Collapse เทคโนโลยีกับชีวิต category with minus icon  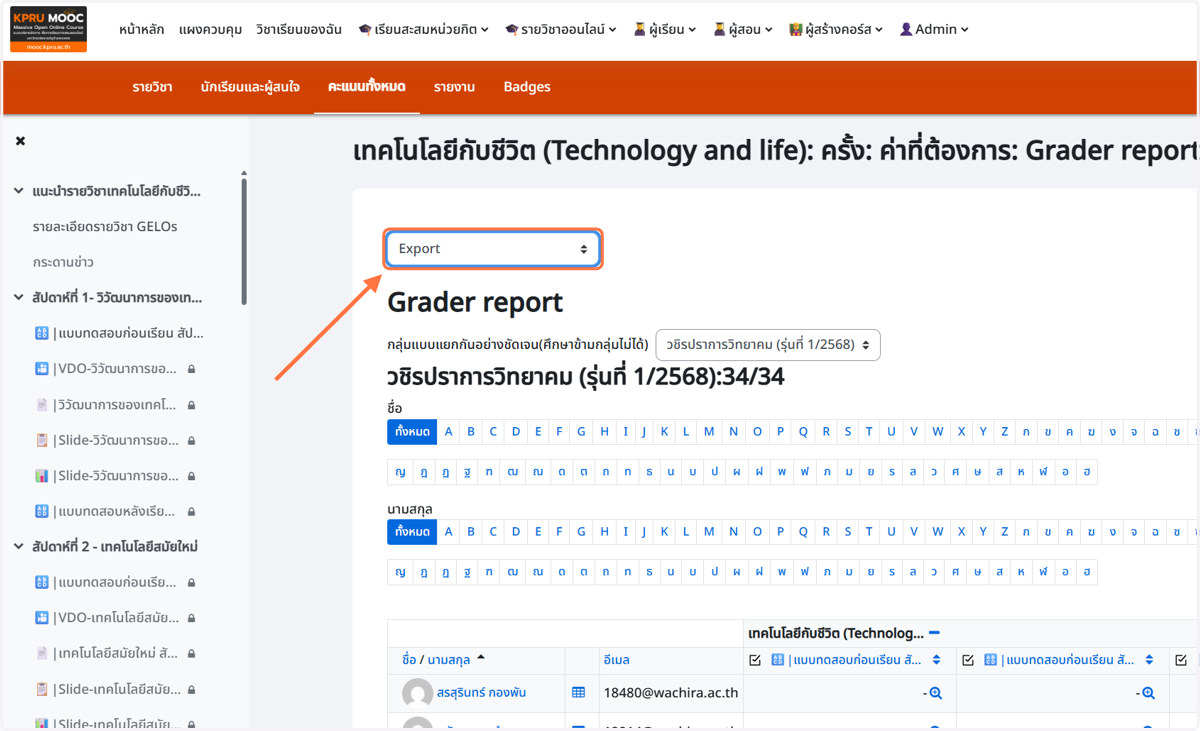click(934, 633)
